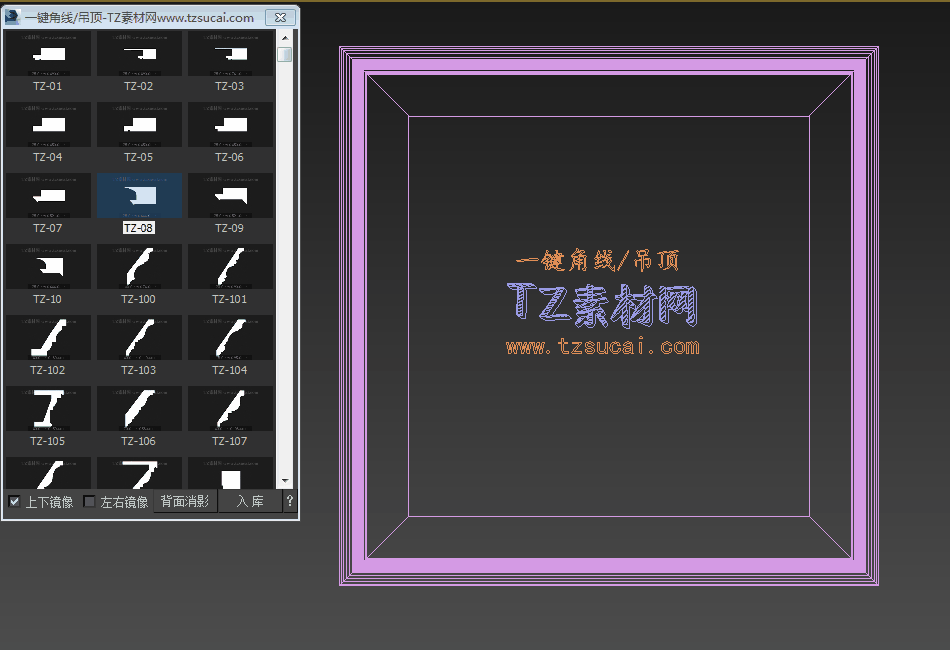Pick the TZ-106 profile thumbnail
Image resolution: width=950 pixels, height=650 pixels.
(139, 409)
